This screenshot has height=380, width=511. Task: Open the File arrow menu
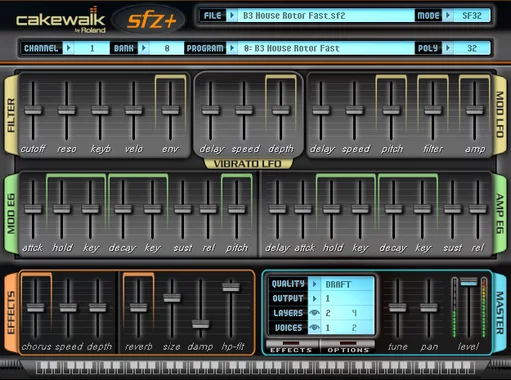tap(231, 16)
